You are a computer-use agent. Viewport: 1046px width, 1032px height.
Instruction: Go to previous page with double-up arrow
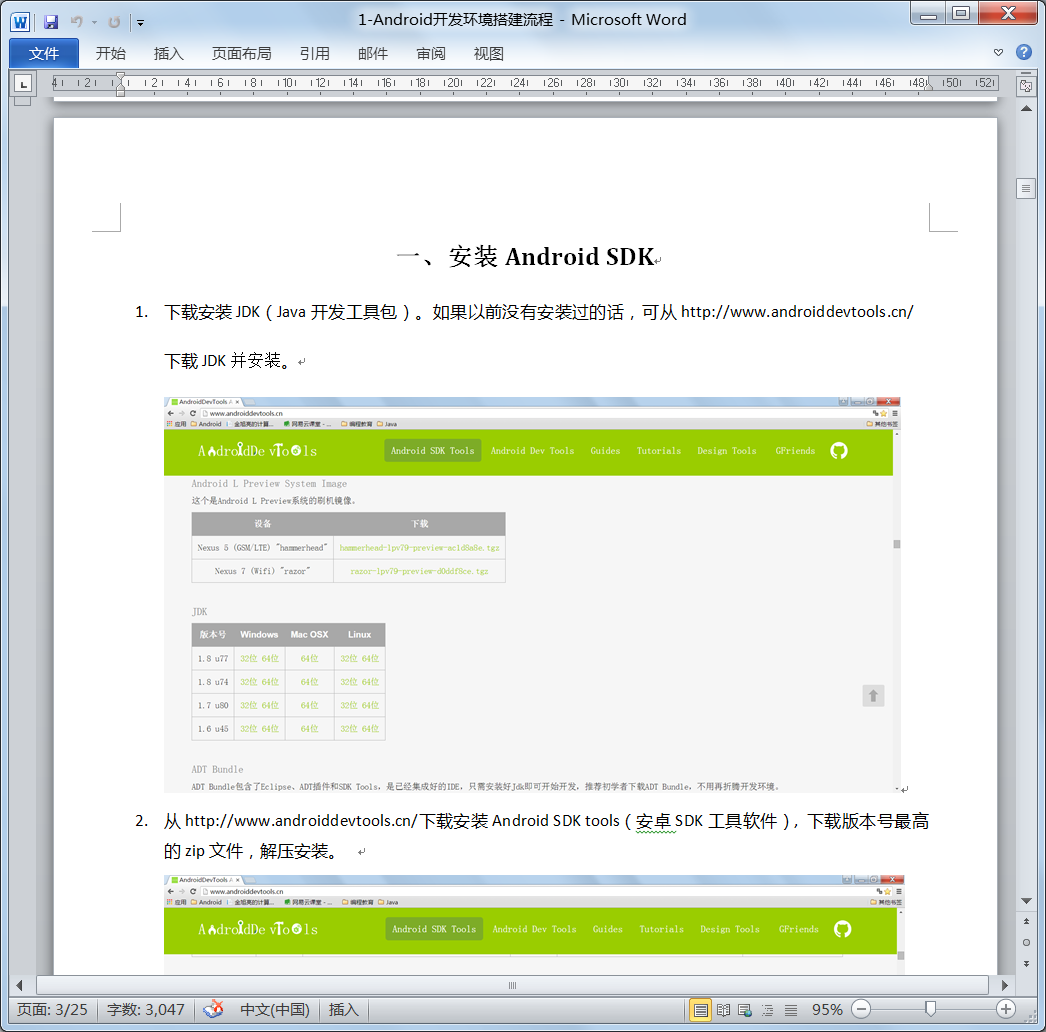1026,921
